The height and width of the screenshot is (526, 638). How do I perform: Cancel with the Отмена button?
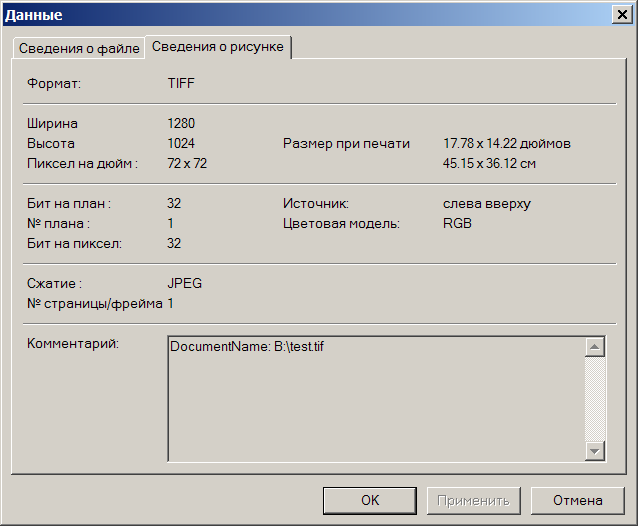[x=578, y=500]
